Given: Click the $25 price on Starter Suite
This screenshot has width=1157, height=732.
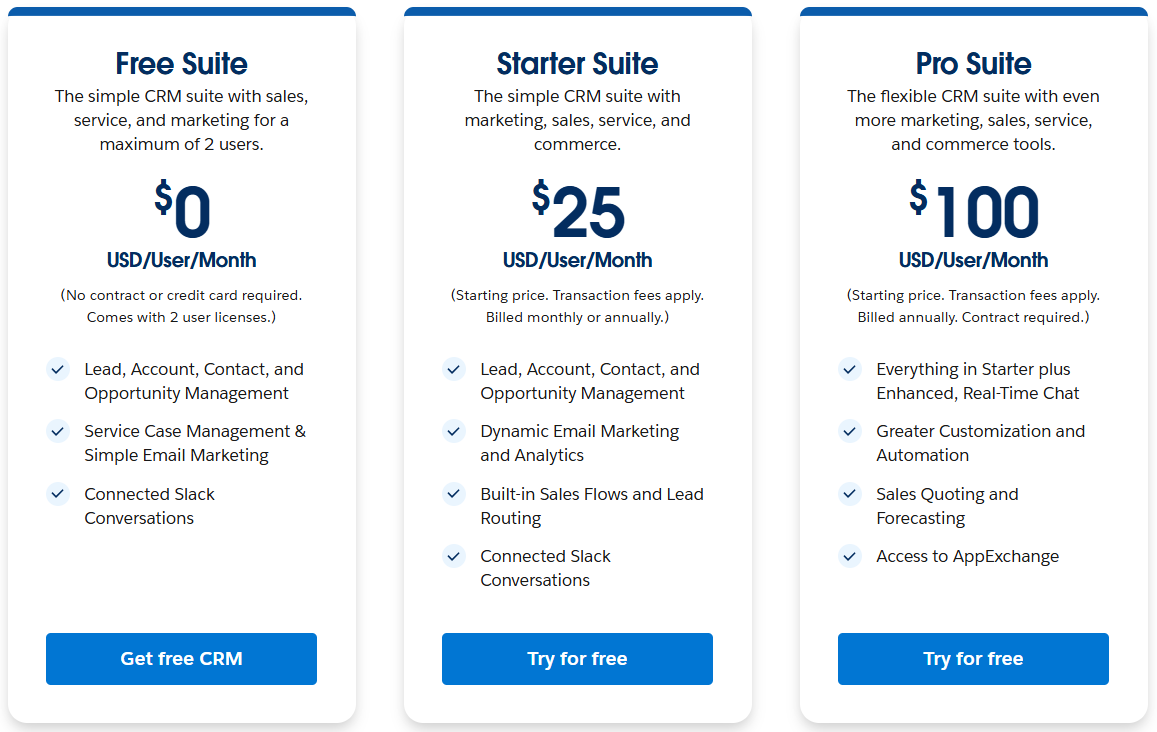Looking at the screenshot, I should tap(579, 212).
